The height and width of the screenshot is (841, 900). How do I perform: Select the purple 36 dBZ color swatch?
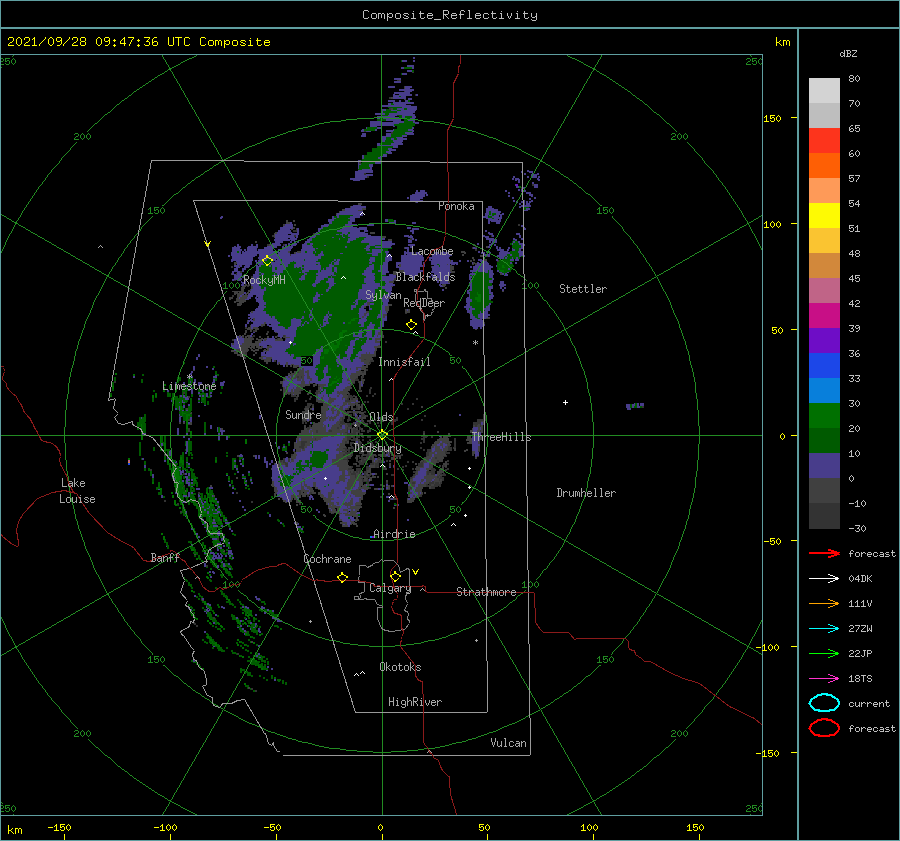[x=824, y=340]
